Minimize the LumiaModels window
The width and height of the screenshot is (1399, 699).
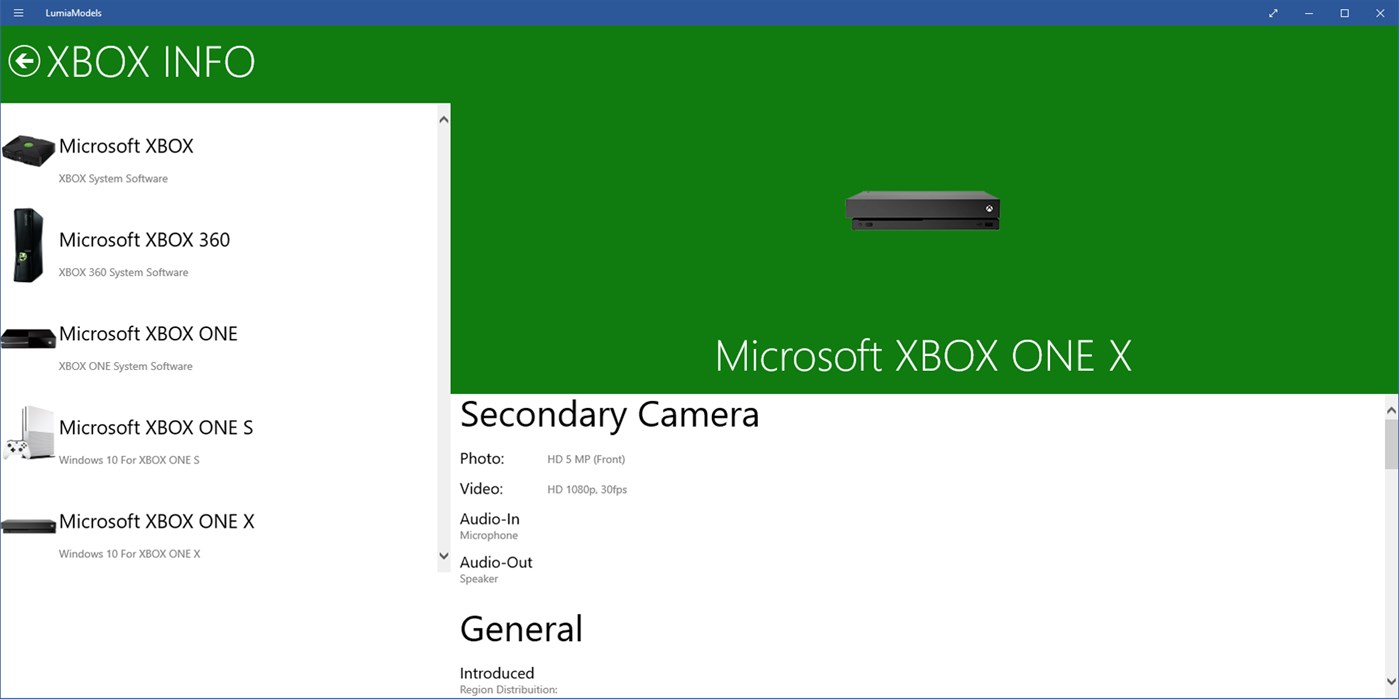click(x=1309, y=13)
